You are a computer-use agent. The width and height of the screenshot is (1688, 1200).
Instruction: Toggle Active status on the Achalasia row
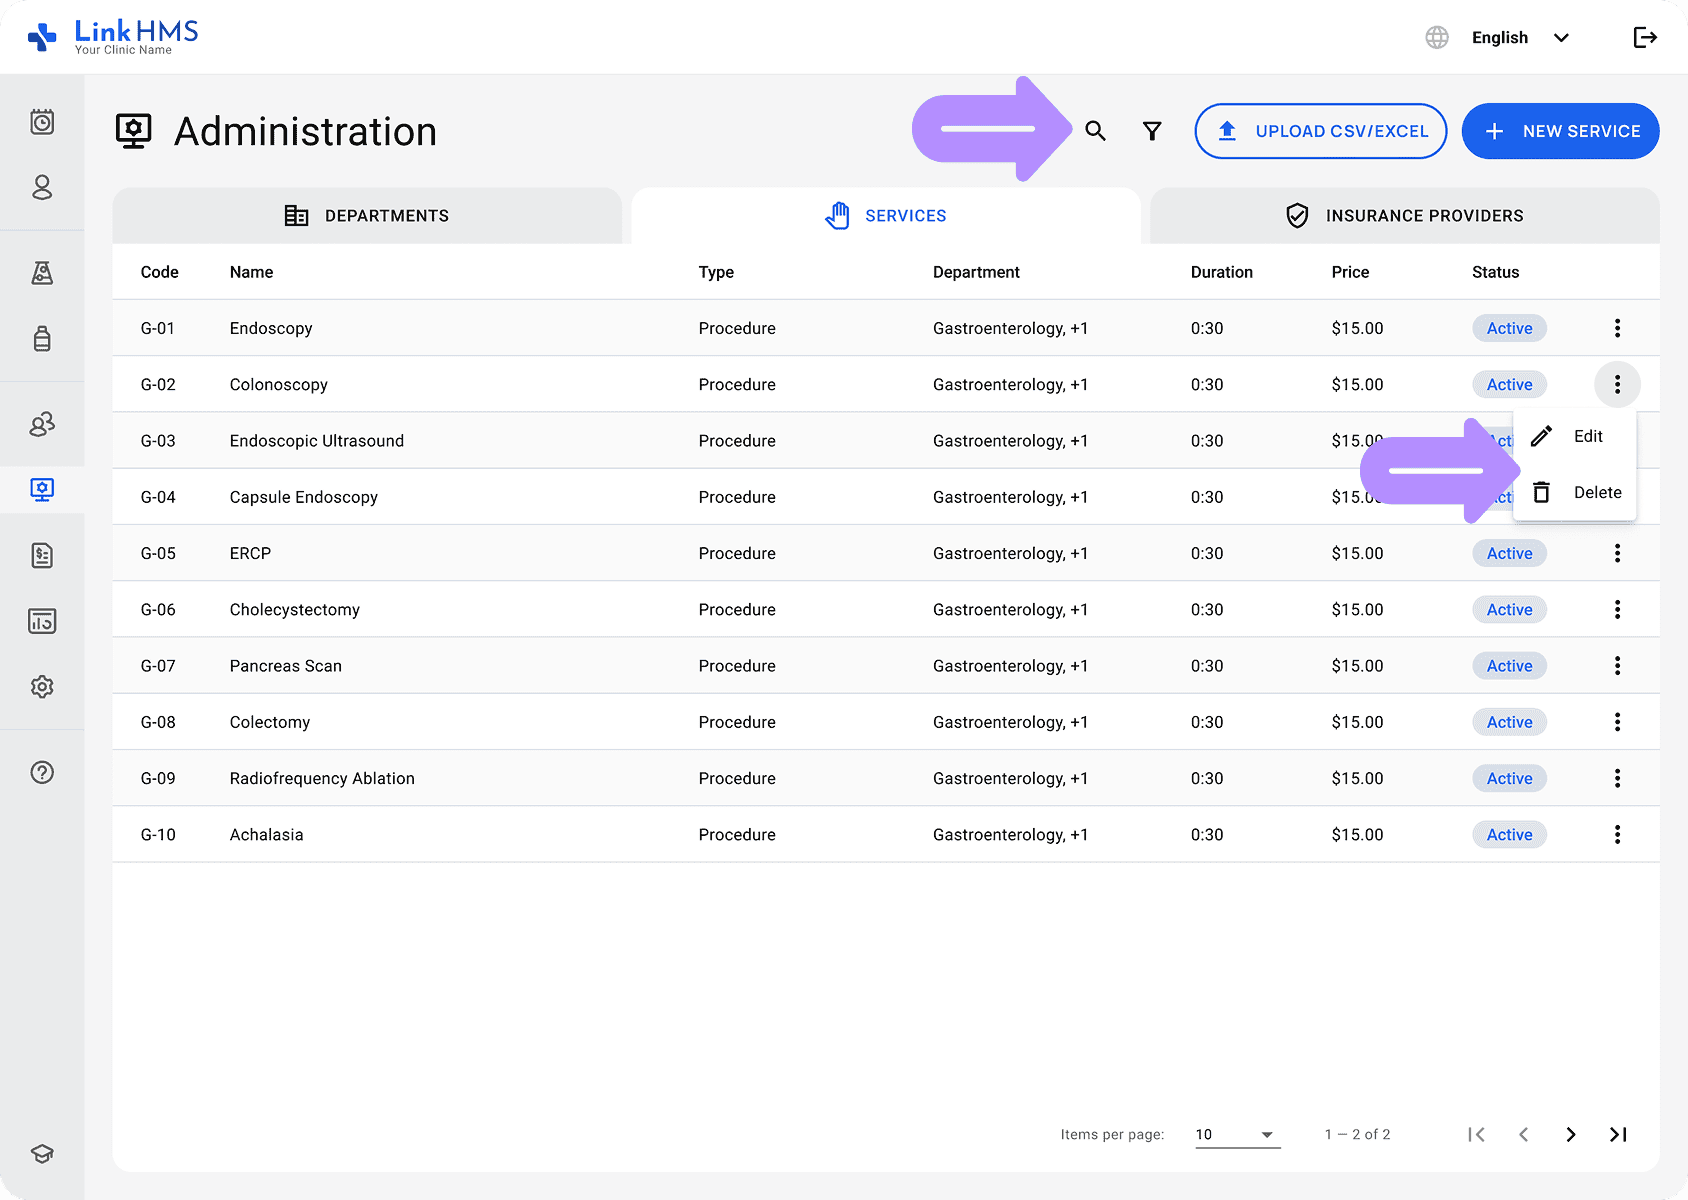[x=1509, y=834]
